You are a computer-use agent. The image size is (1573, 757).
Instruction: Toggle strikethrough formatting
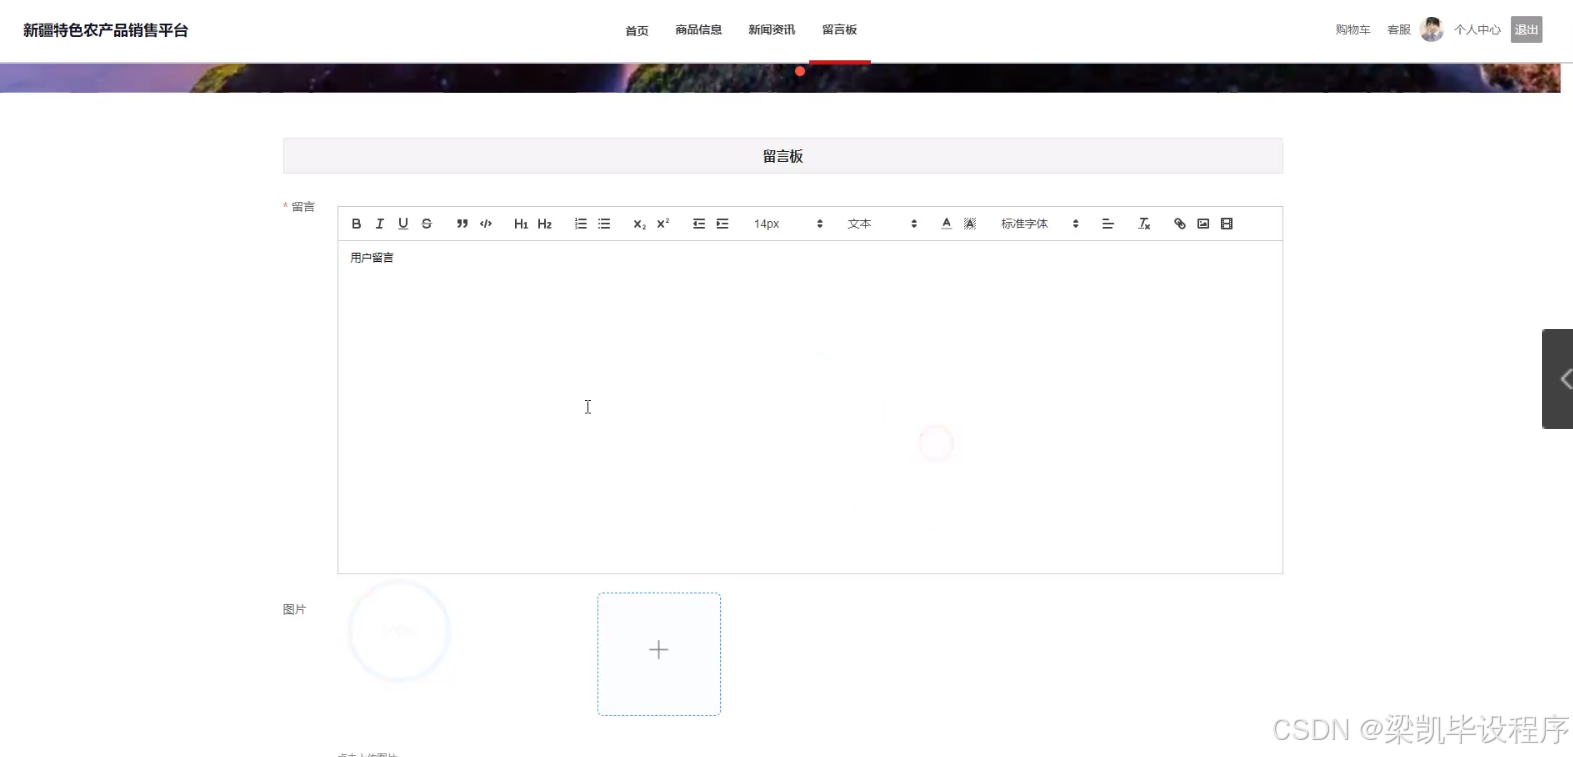[x=427, y=224]
